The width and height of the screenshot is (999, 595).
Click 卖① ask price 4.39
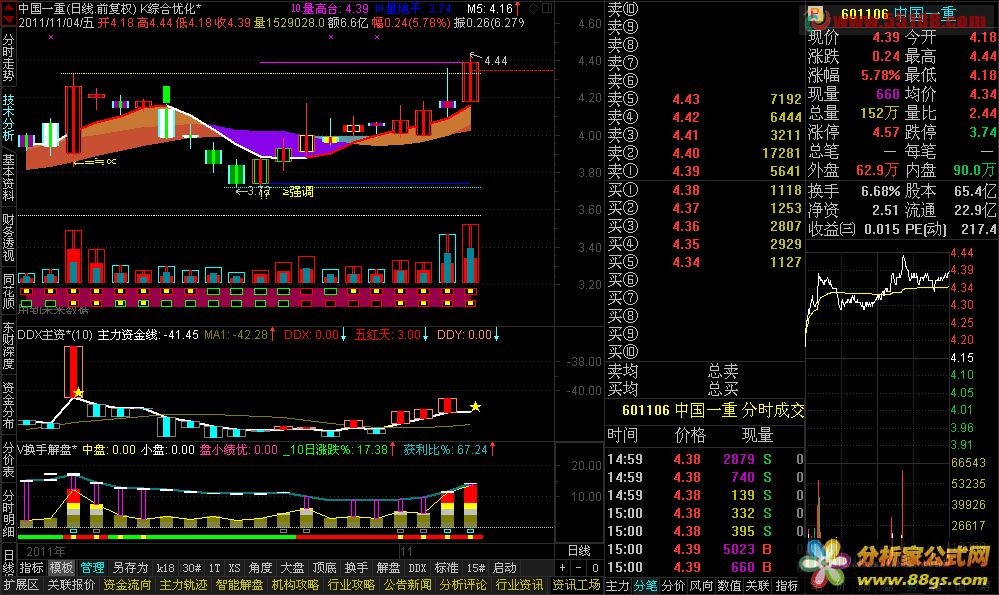click(x=686, y=171)
